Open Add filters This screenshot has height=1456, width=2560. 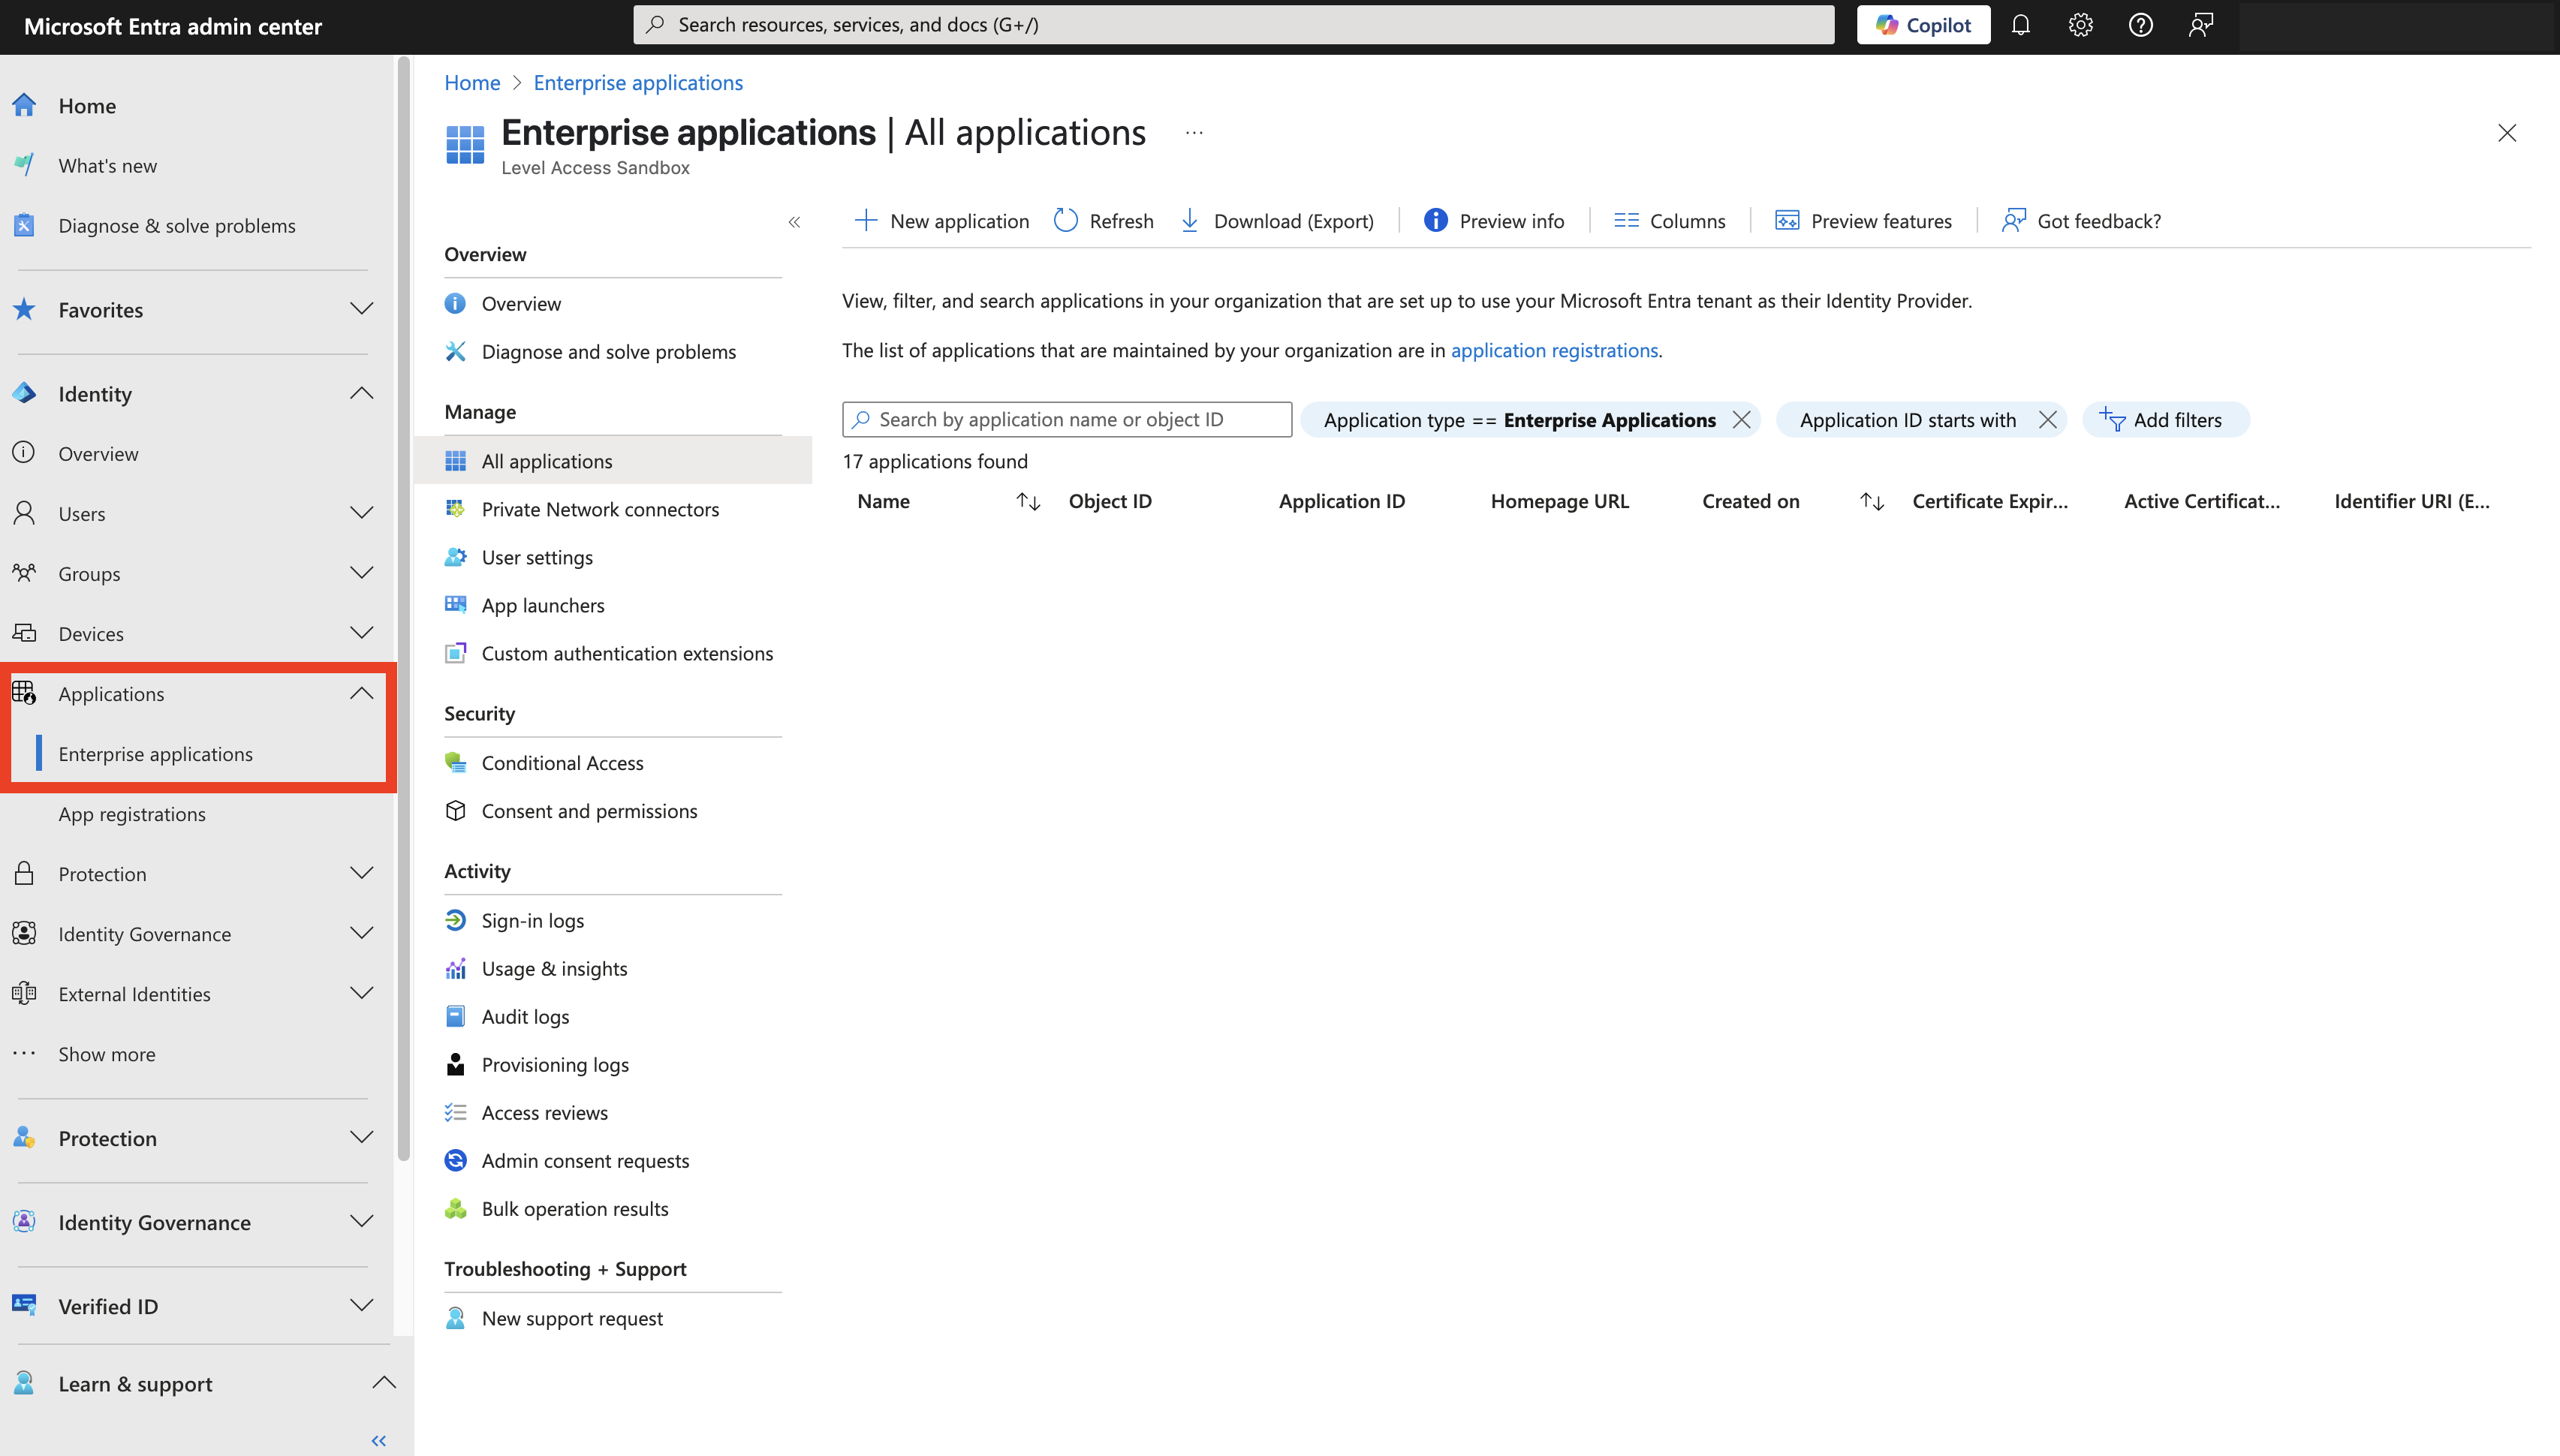pos(2165,419)
